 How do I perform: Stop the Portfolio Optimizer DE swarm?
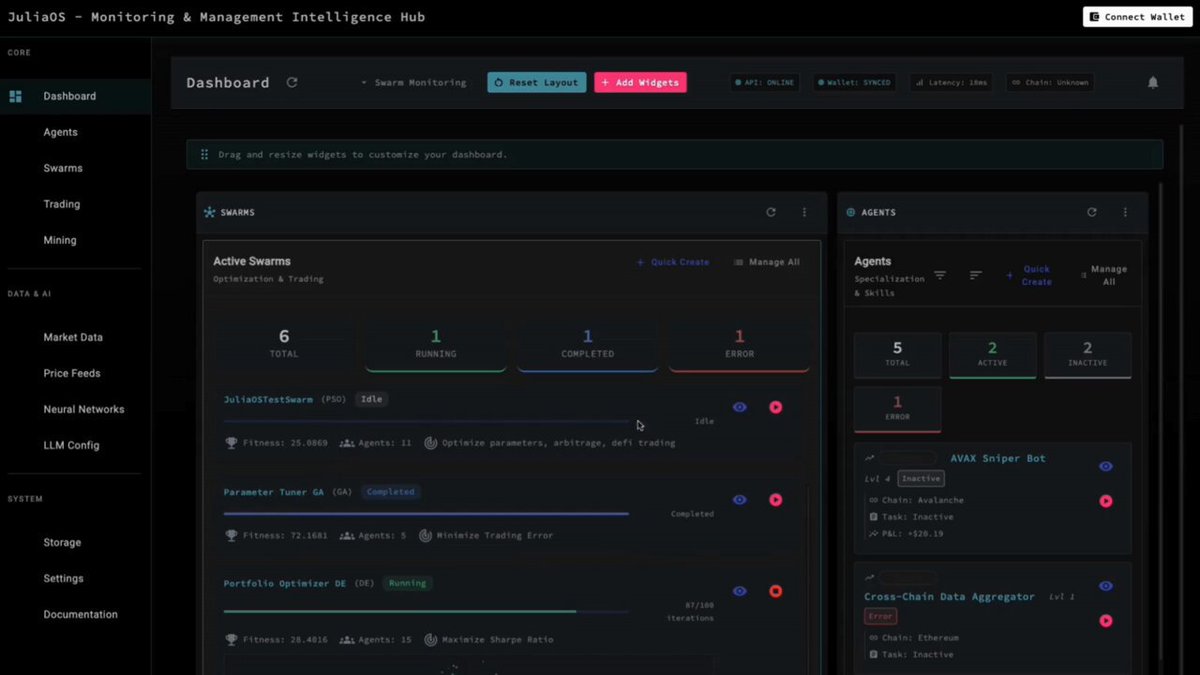[776, 591]
